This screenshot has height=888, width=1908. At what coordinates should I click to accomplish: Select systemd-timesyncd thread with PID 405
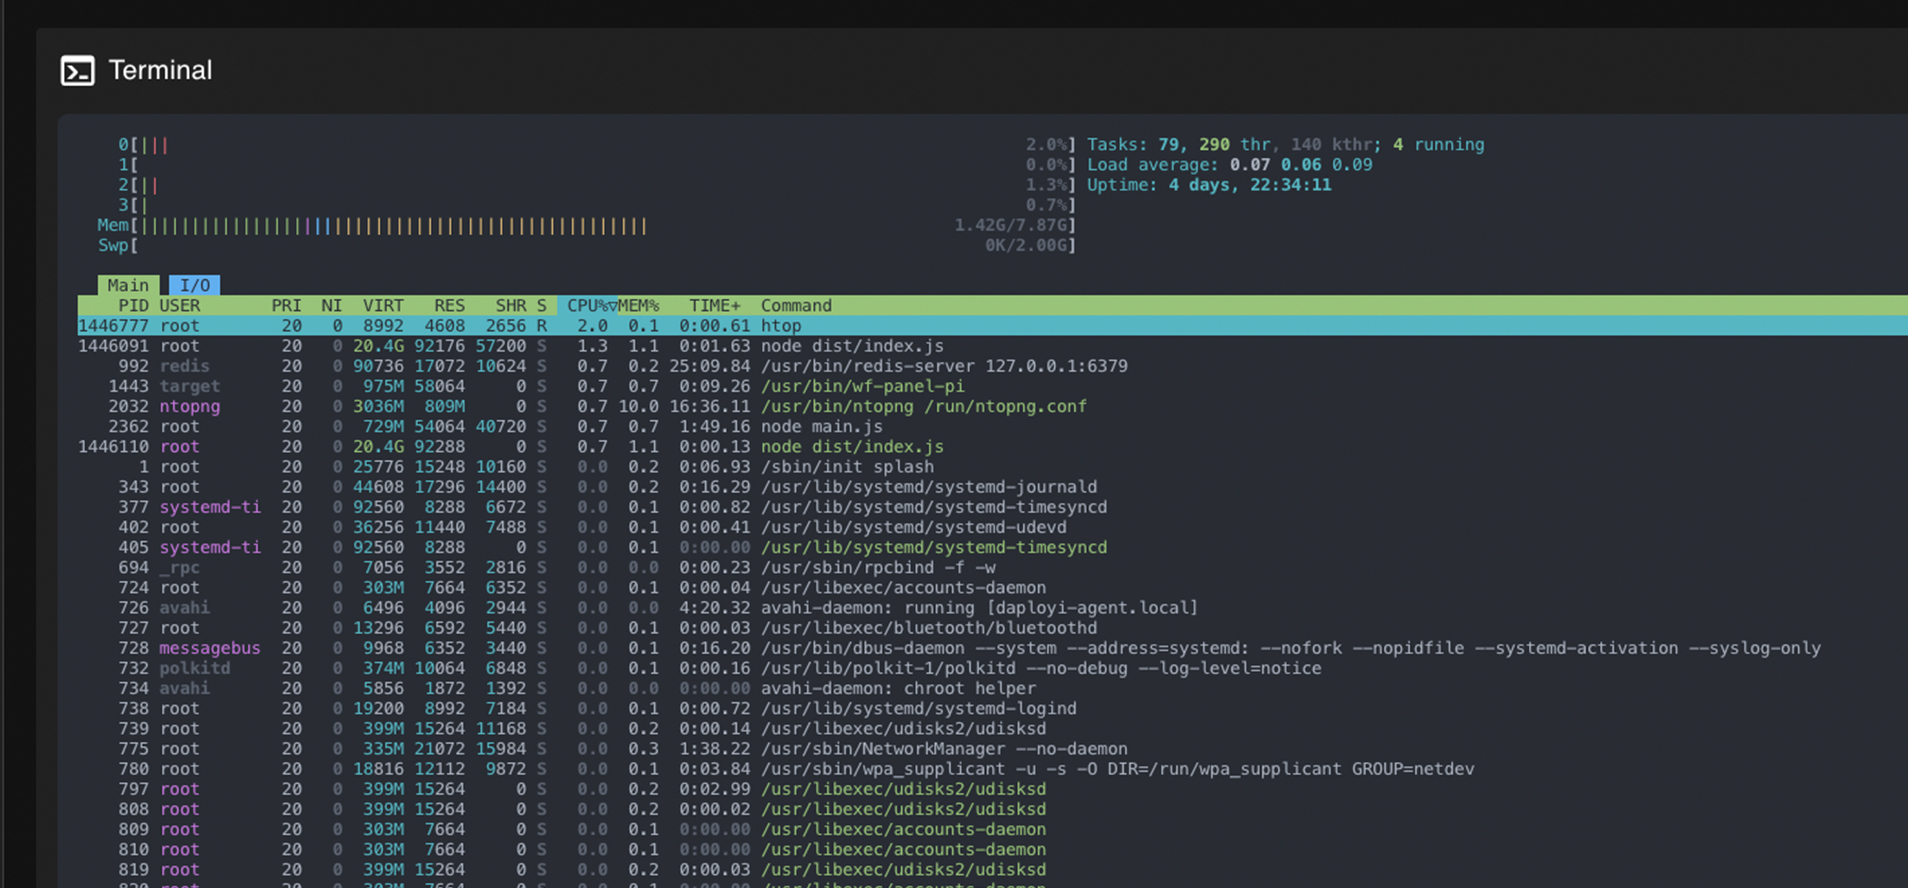[992, 547]
